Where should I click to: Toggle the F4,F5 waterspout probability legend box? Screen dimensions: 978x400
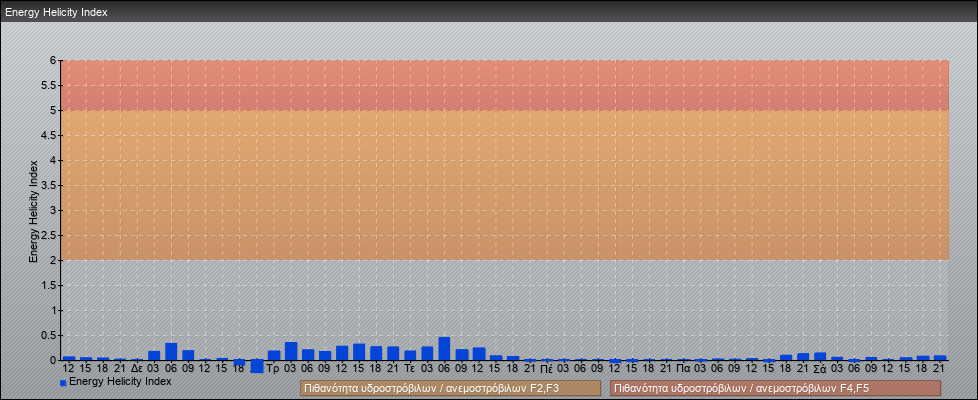click(775, 388)
